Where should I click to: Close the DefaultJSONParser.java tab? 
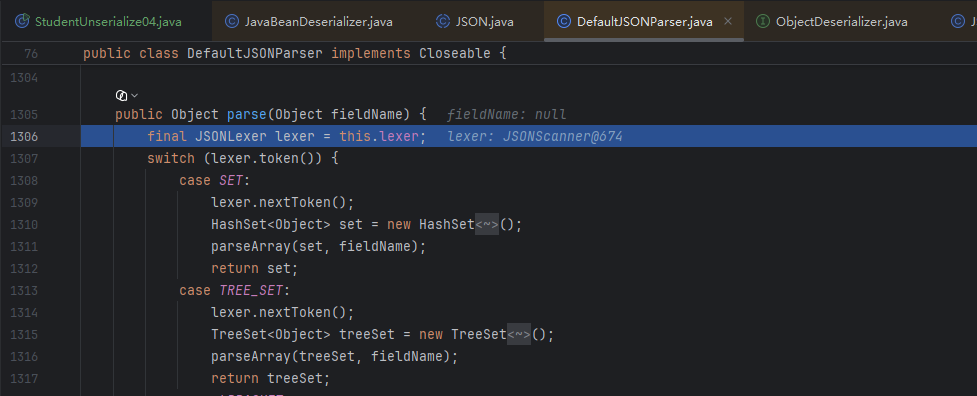728,22
